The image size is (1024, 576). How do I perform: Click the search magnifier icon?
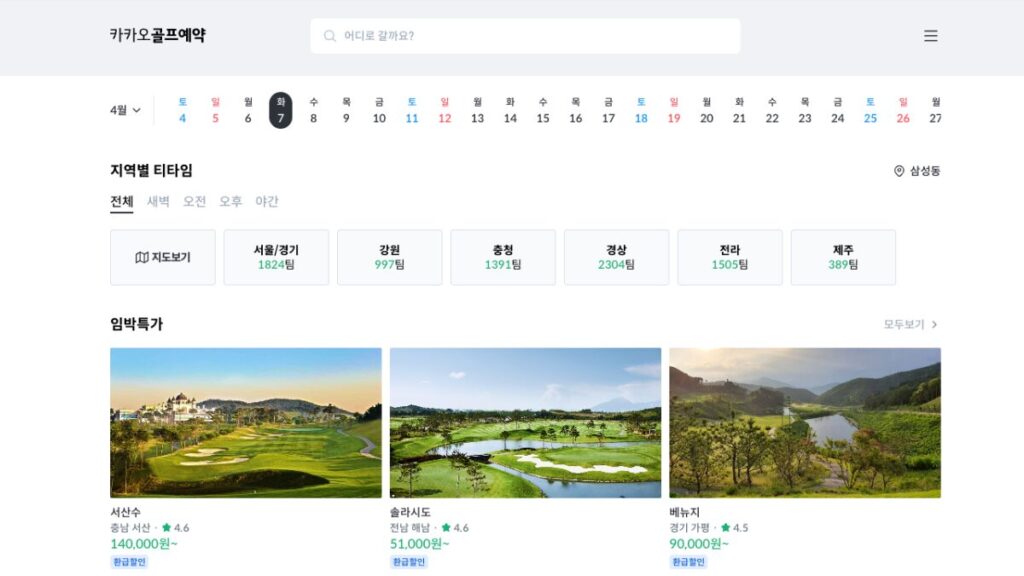(x=330, y=36)
